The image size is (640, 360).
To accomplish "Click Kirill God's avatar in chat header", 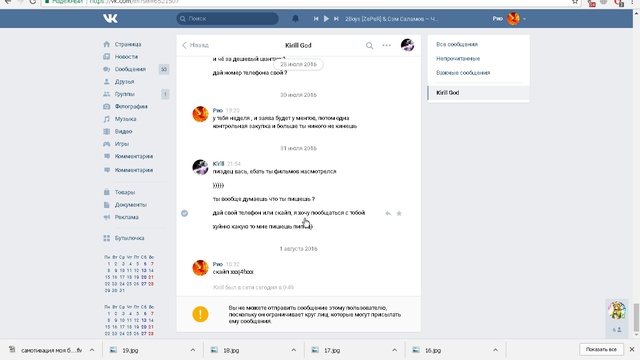I will tap(407, 45).
